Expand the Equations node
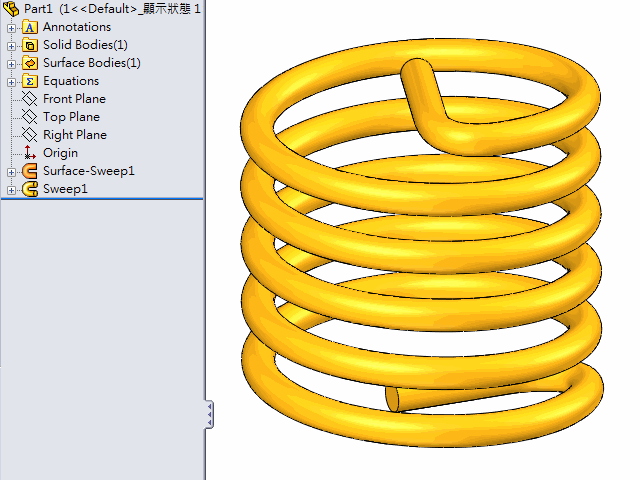This screenshot has height=480, width=640. point(11,82)
